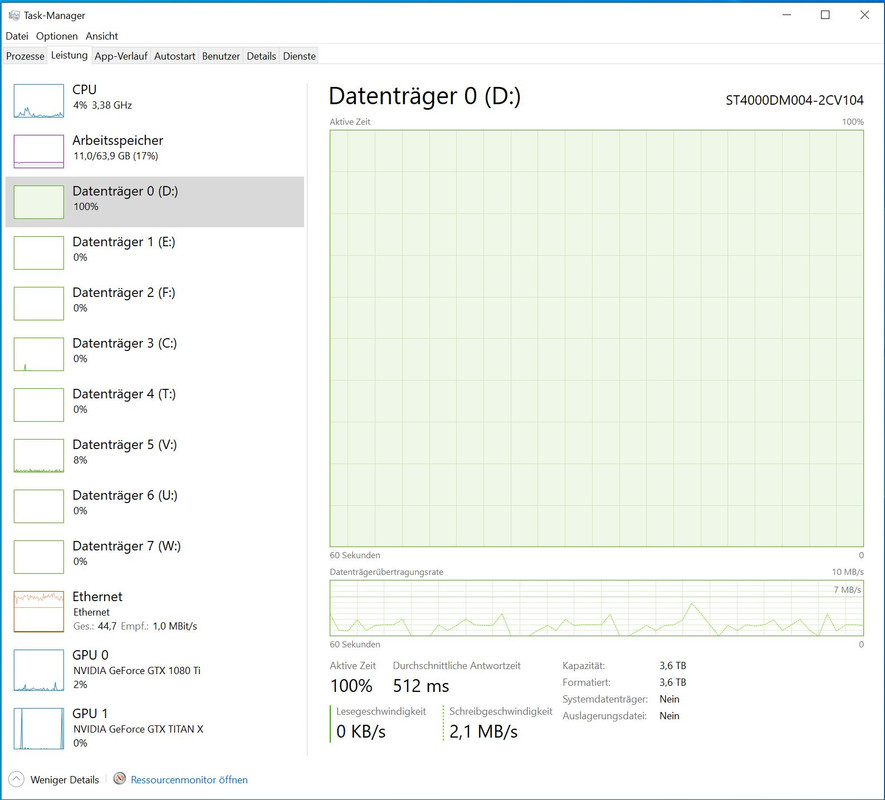Click Weniger Details button label
885x800 pixels.
(64, 780)
